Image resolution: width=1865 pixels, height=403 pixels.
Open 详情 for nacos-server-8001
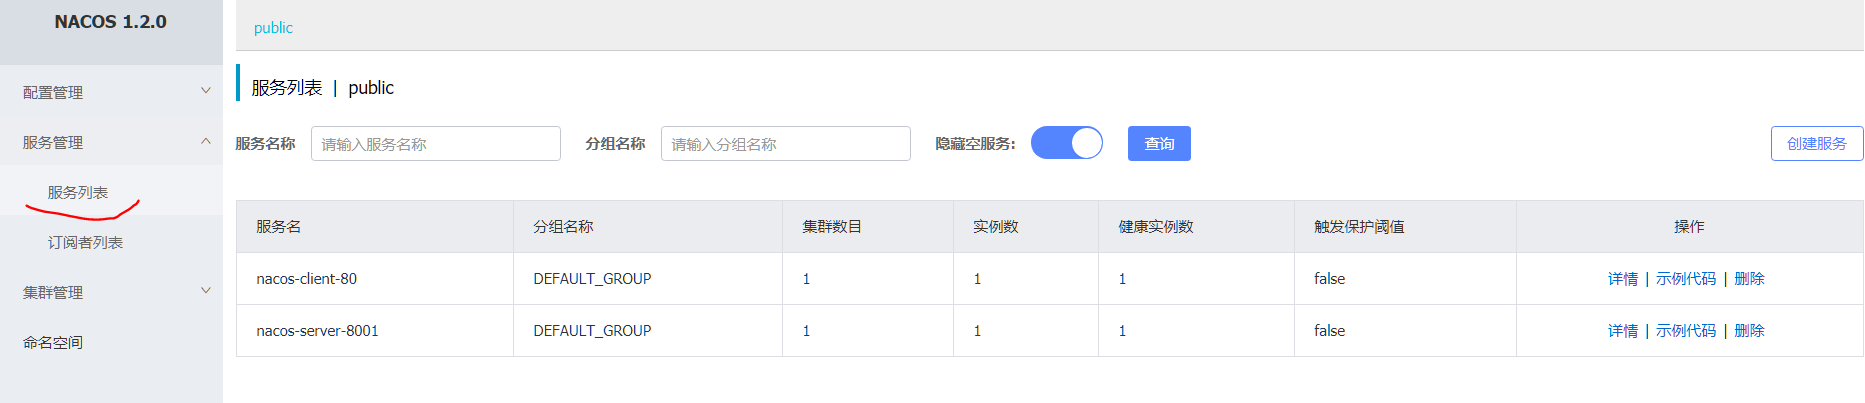coord(1623,331)
